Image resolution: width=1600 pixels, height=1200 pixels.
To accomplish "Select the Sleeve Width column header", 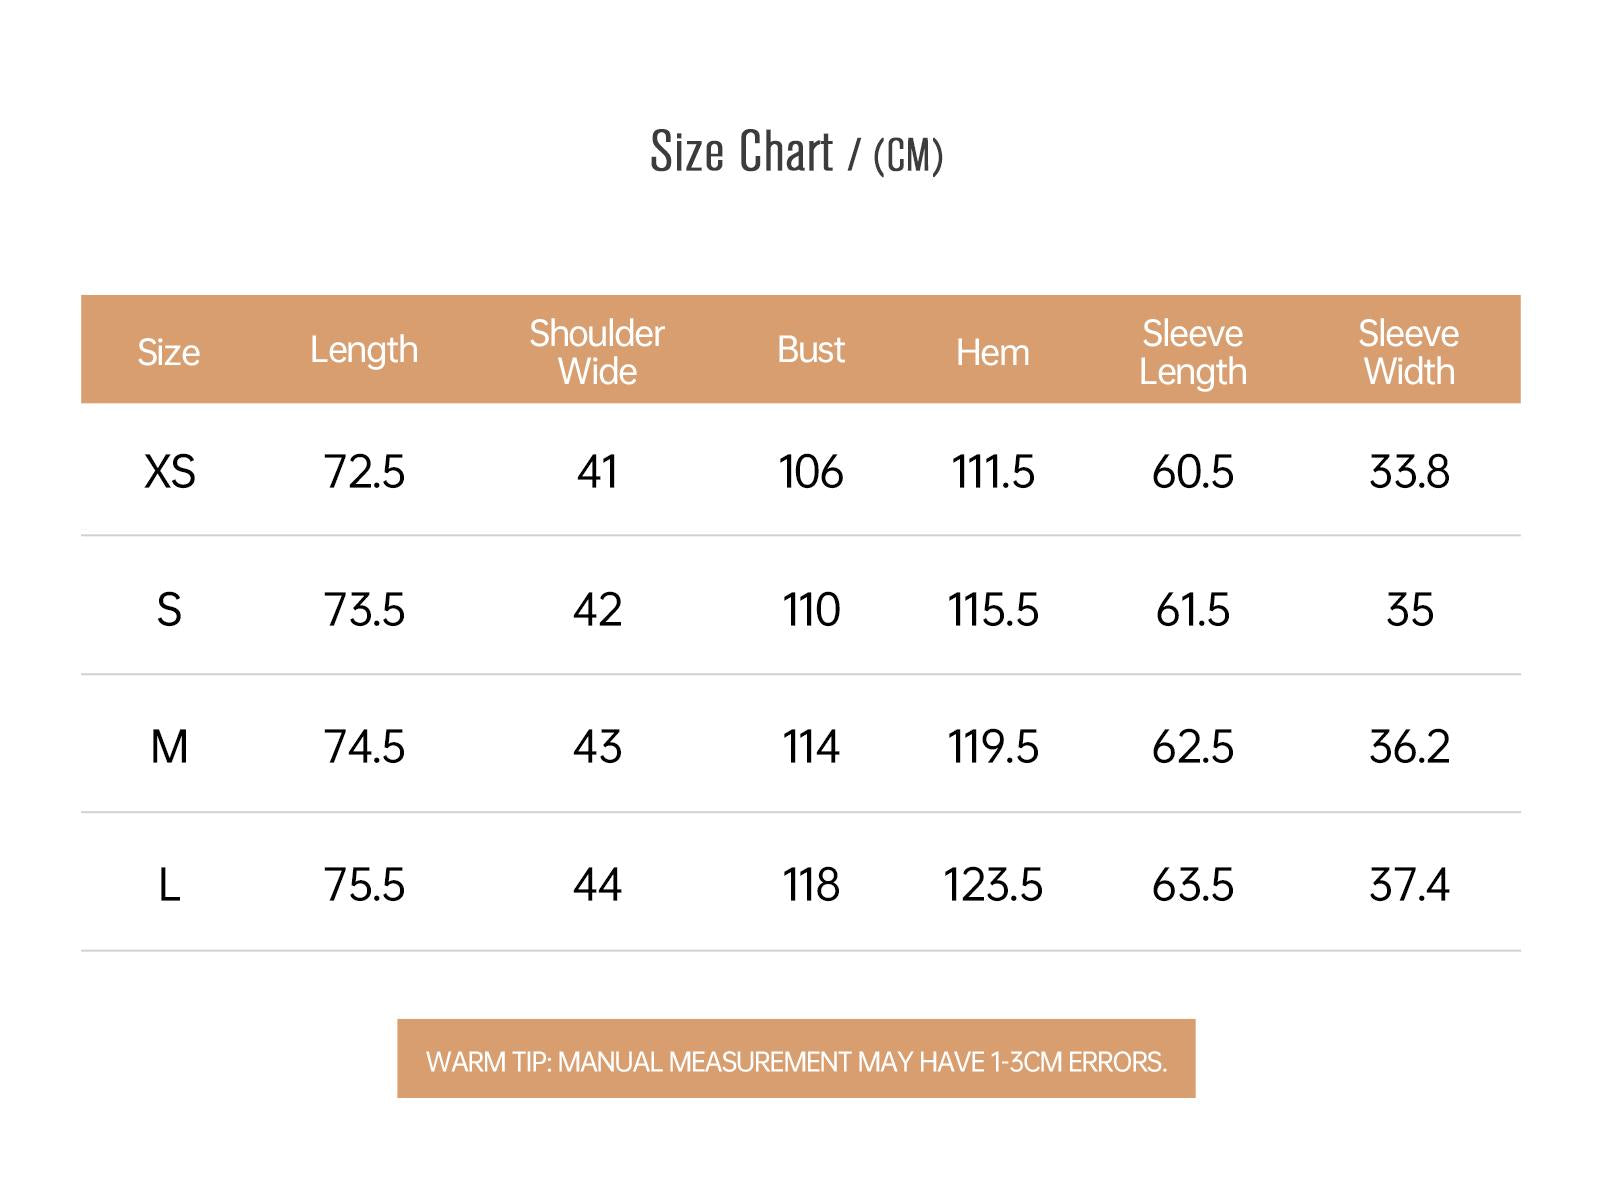I will (x=1409, y=352).
